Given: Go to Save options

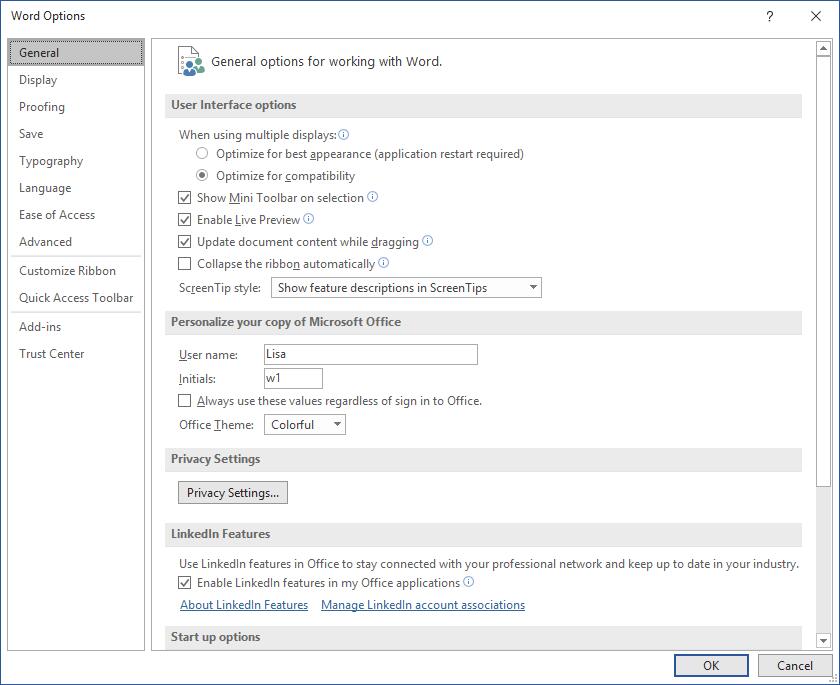Looking at the screenshot, I should point(76,133).
